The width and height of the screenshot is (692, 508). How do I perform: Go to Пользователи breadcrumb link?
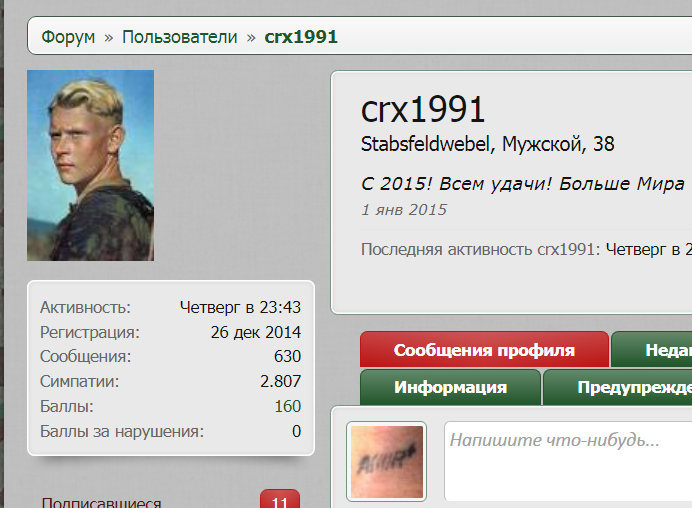[x=180, y=37]
